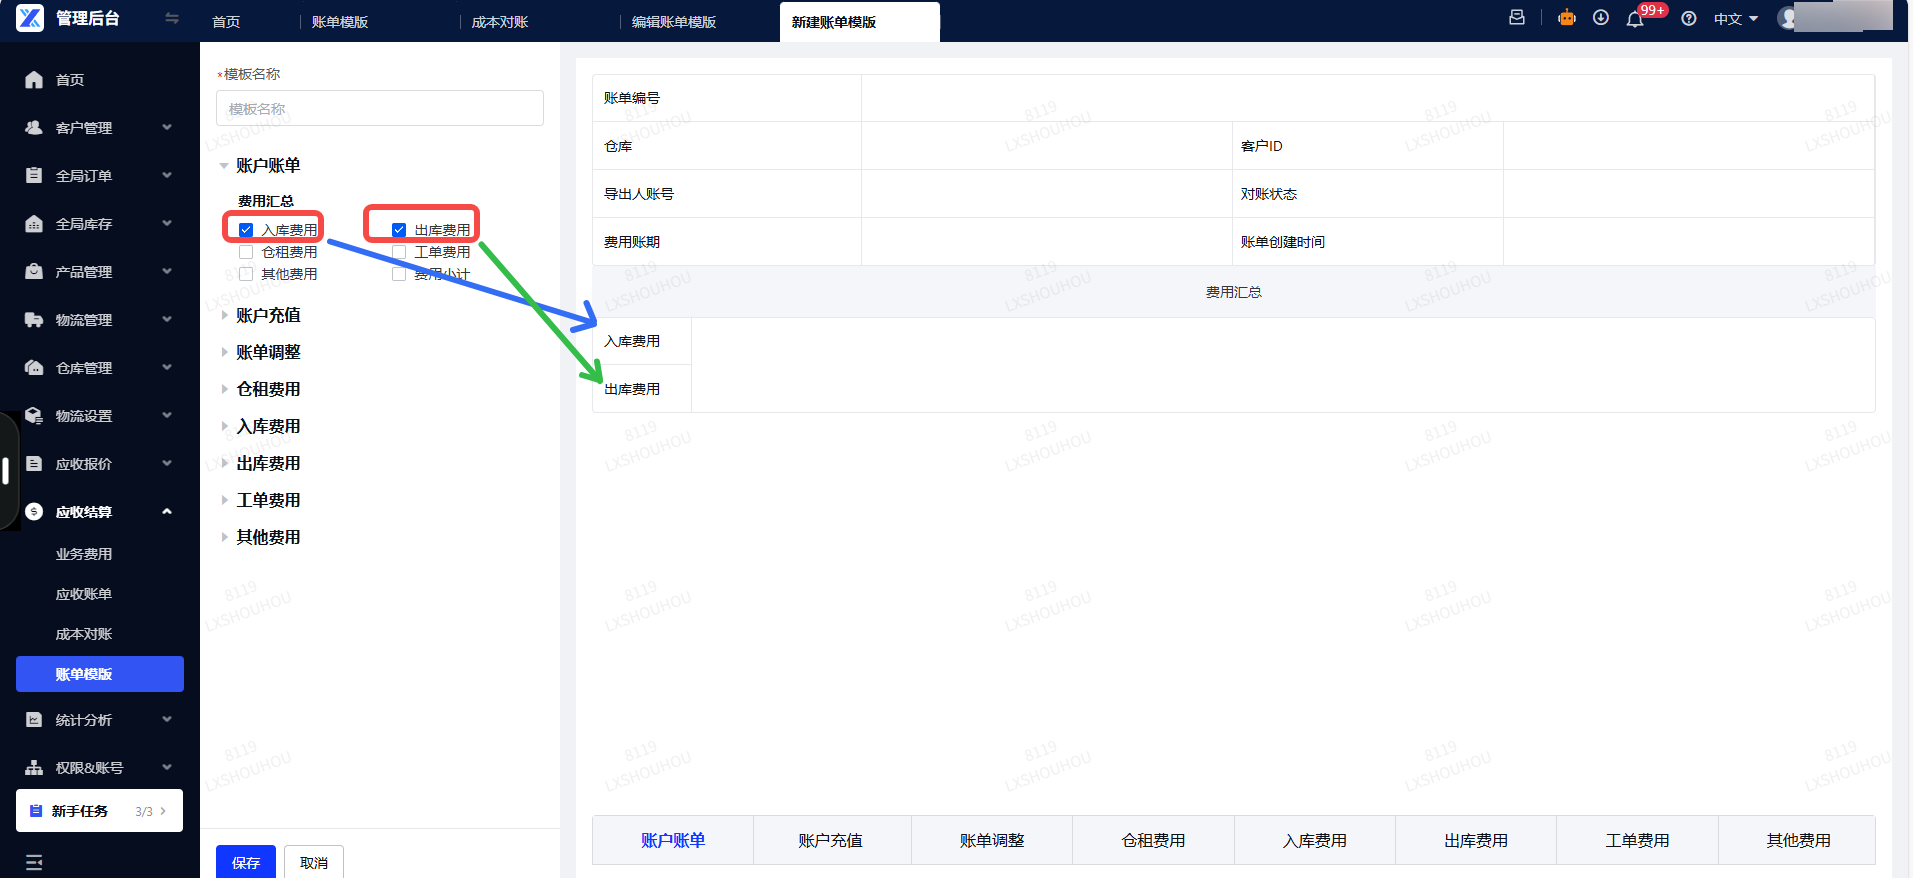
Task: Switch to the 账单模版 top tab
Action: tap(340, 22)
